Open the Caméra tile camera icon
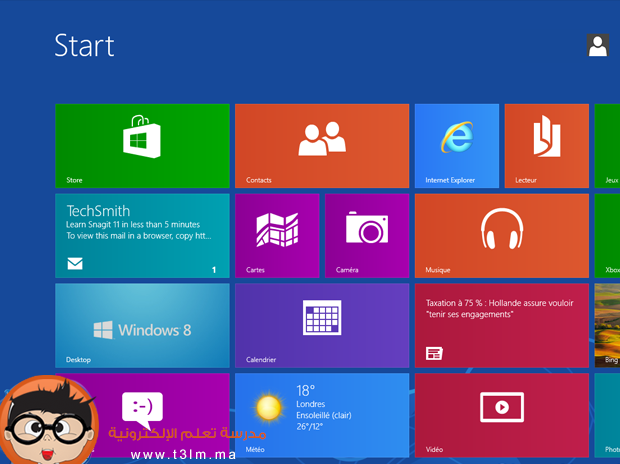The height and width of the screenshot is (464, 620). click(367, 227)
